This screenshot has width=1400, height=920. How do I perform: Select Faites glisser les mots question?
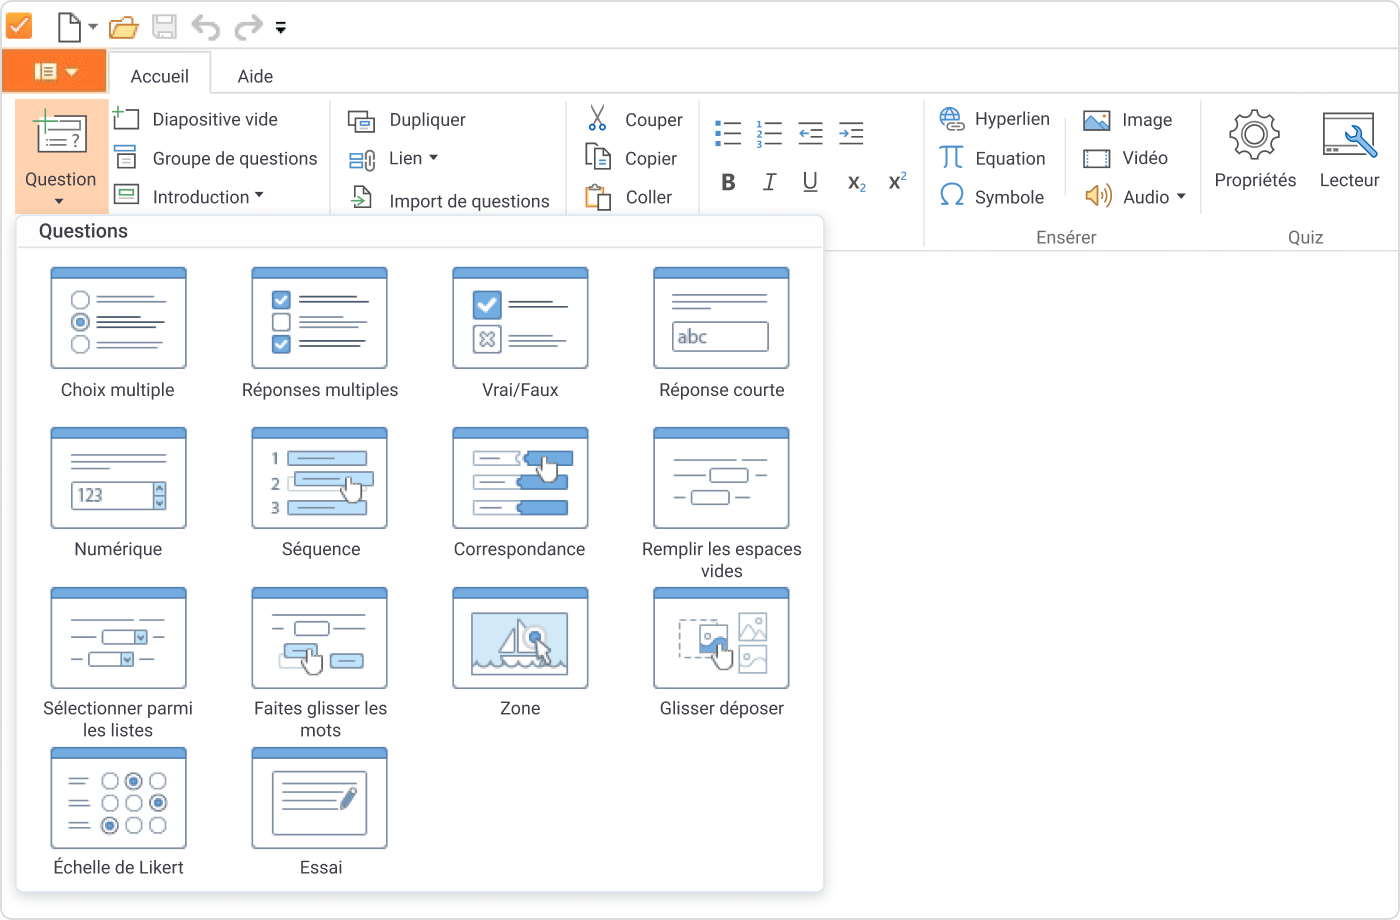coord(320,664)
